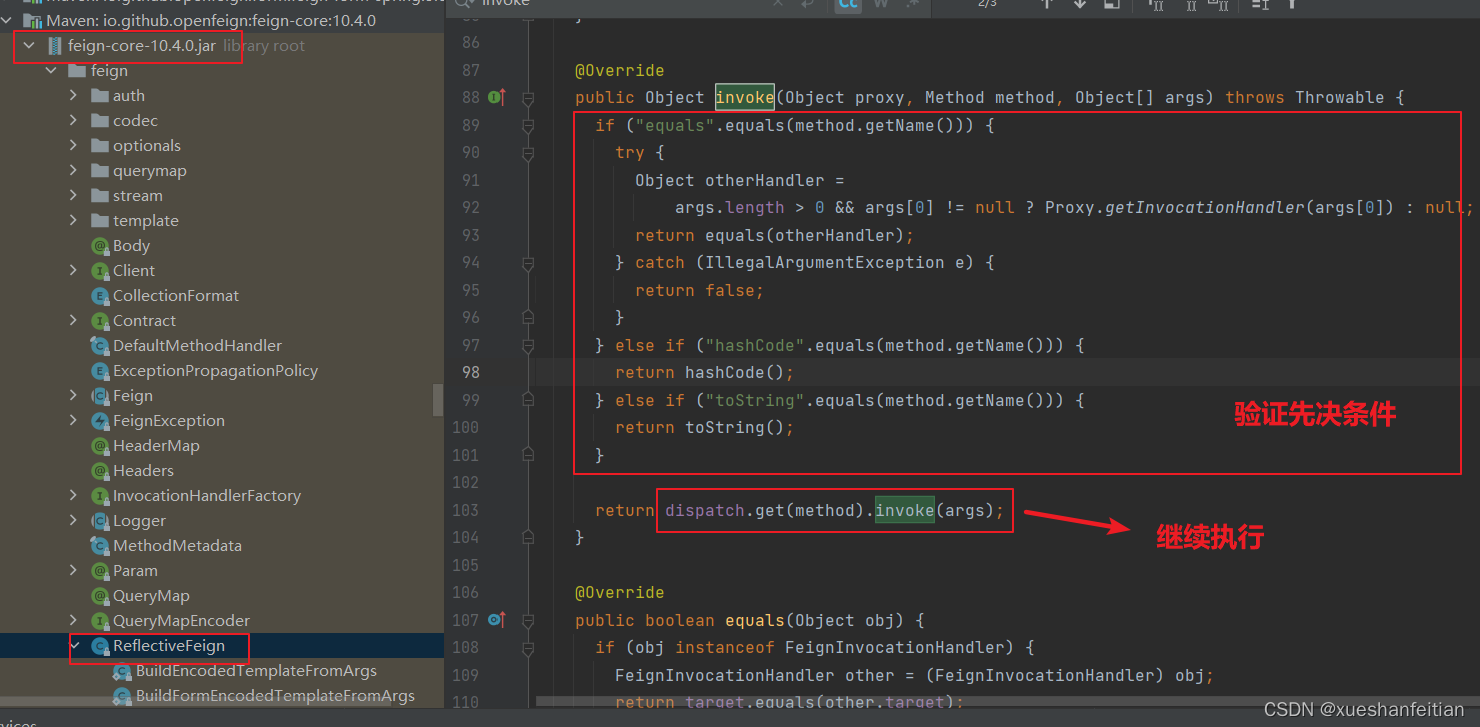1480x727 pixels.
Task: Click the template folder icon
Action: (99, 221)
